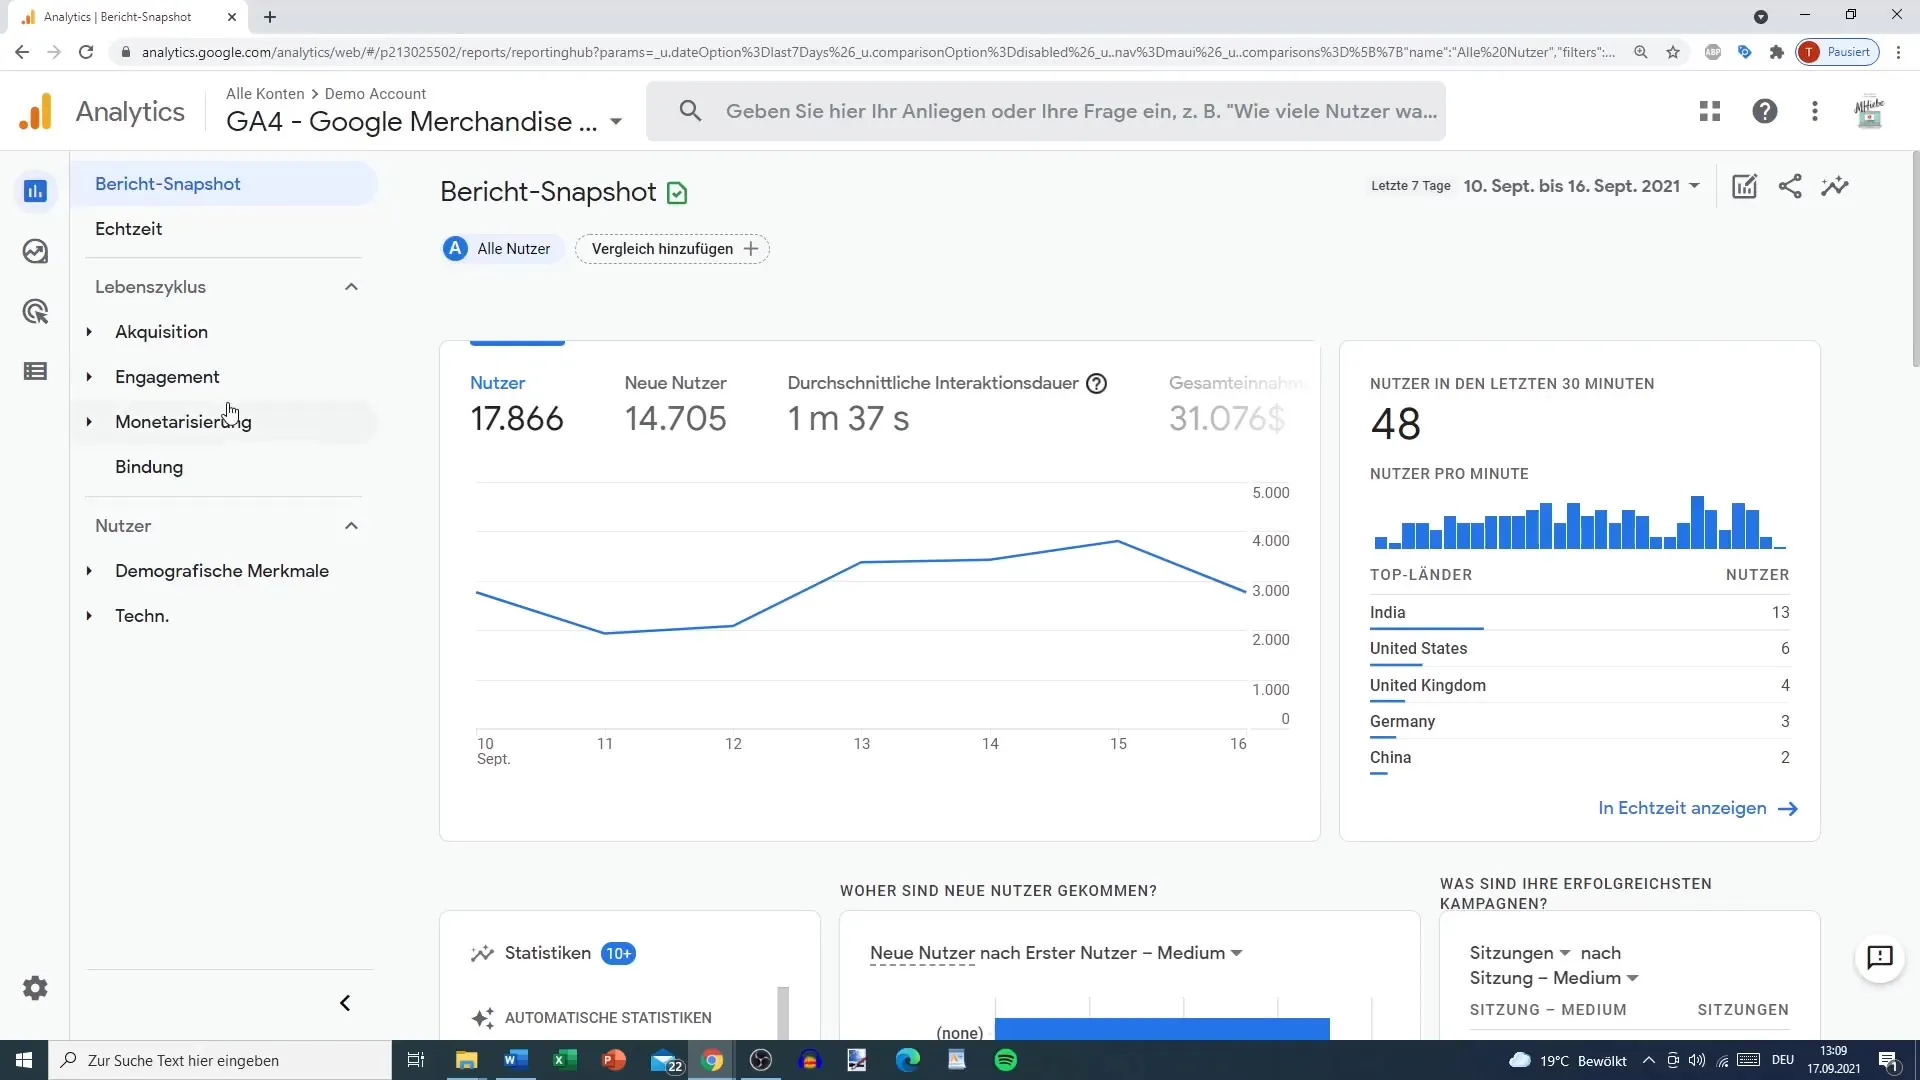Open the Insights sparkline icon

(1835, 186)
